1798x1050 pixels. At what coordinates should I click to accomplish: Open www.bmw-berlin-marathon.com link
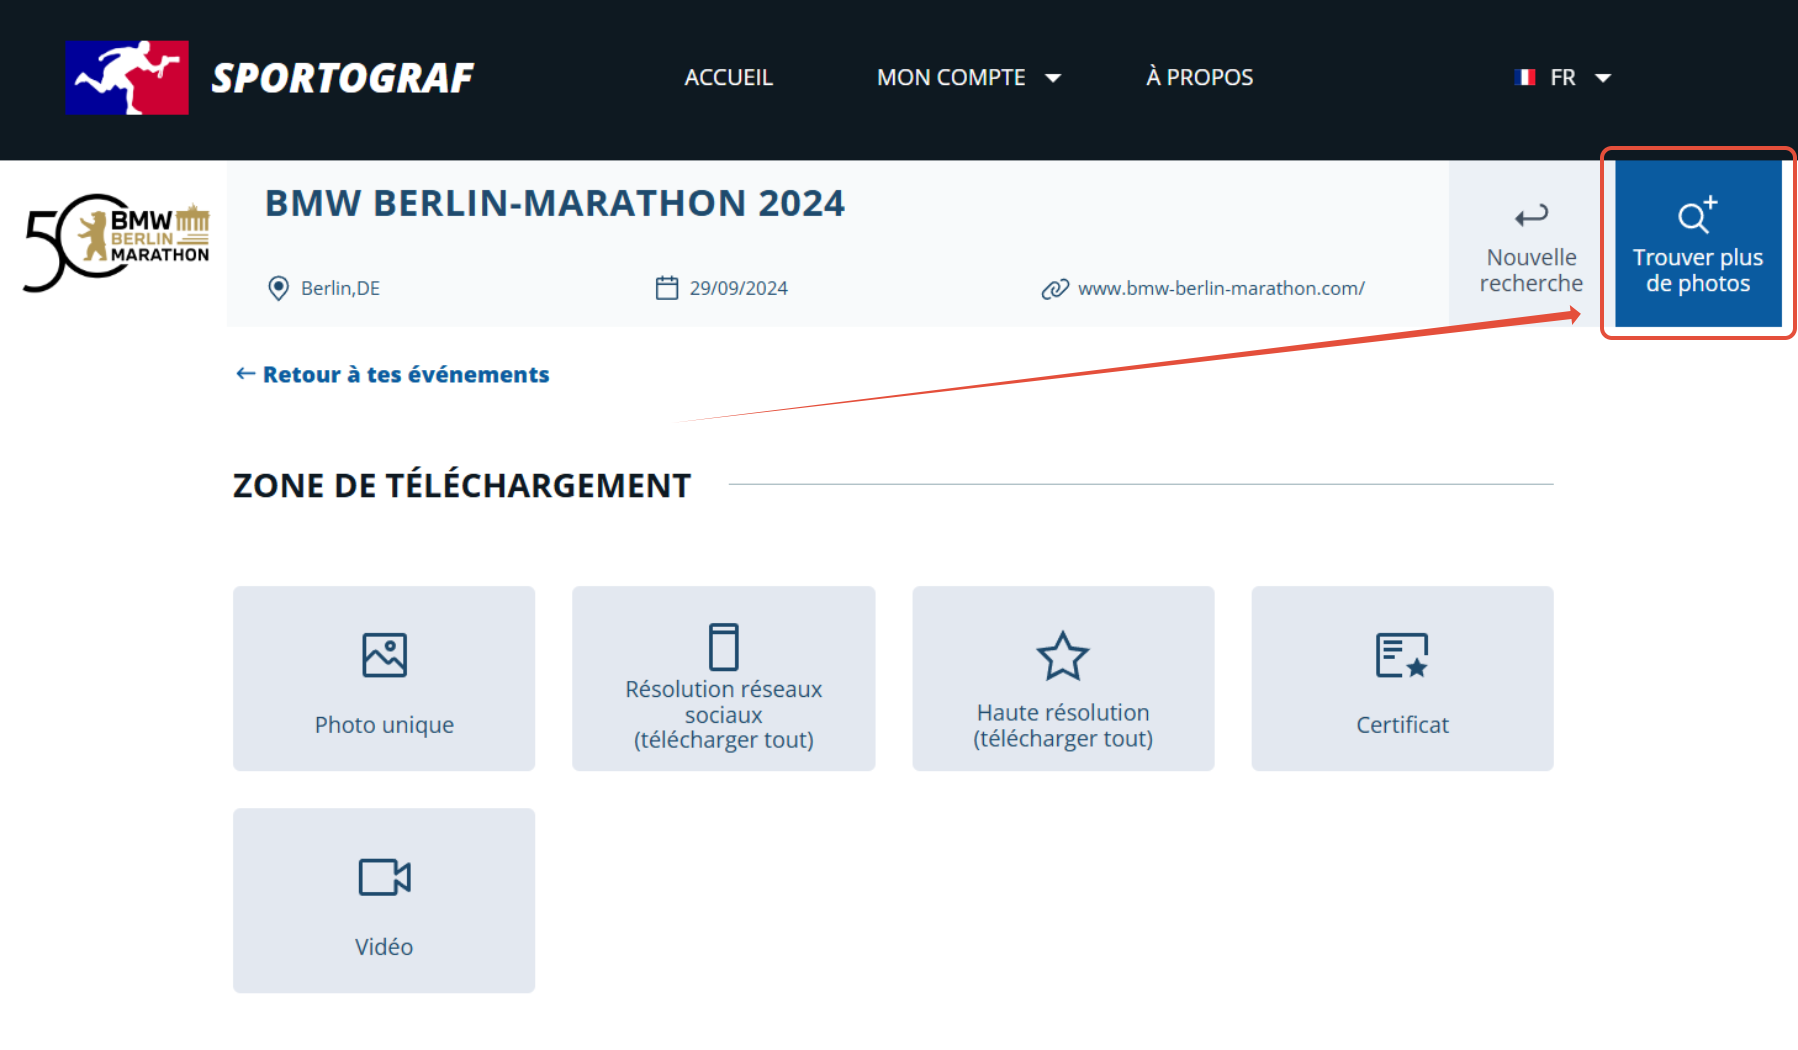pyautogui.click(x=1221, y=288)
